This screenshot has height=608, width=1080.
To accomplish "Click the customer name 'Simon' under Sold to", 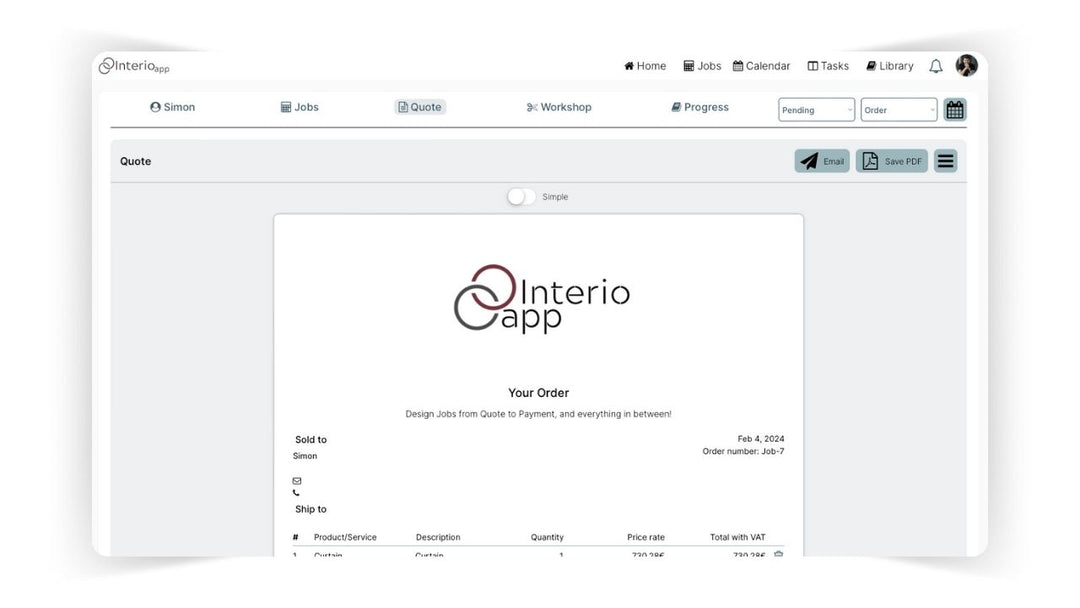I will coord(305,456).
